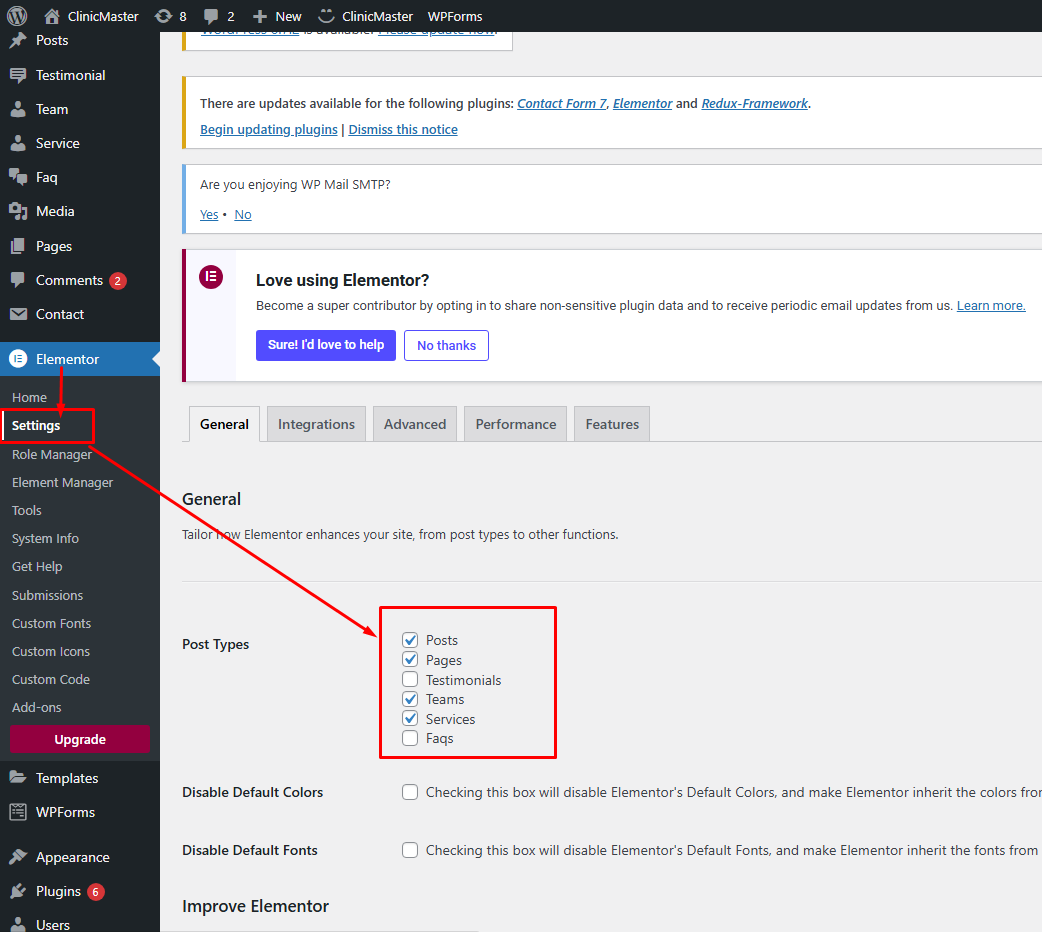Image resolution: width=1042 pixels, height=932 pixels.
Task: Click the No thanks button
Action: [x=447, y=345]
